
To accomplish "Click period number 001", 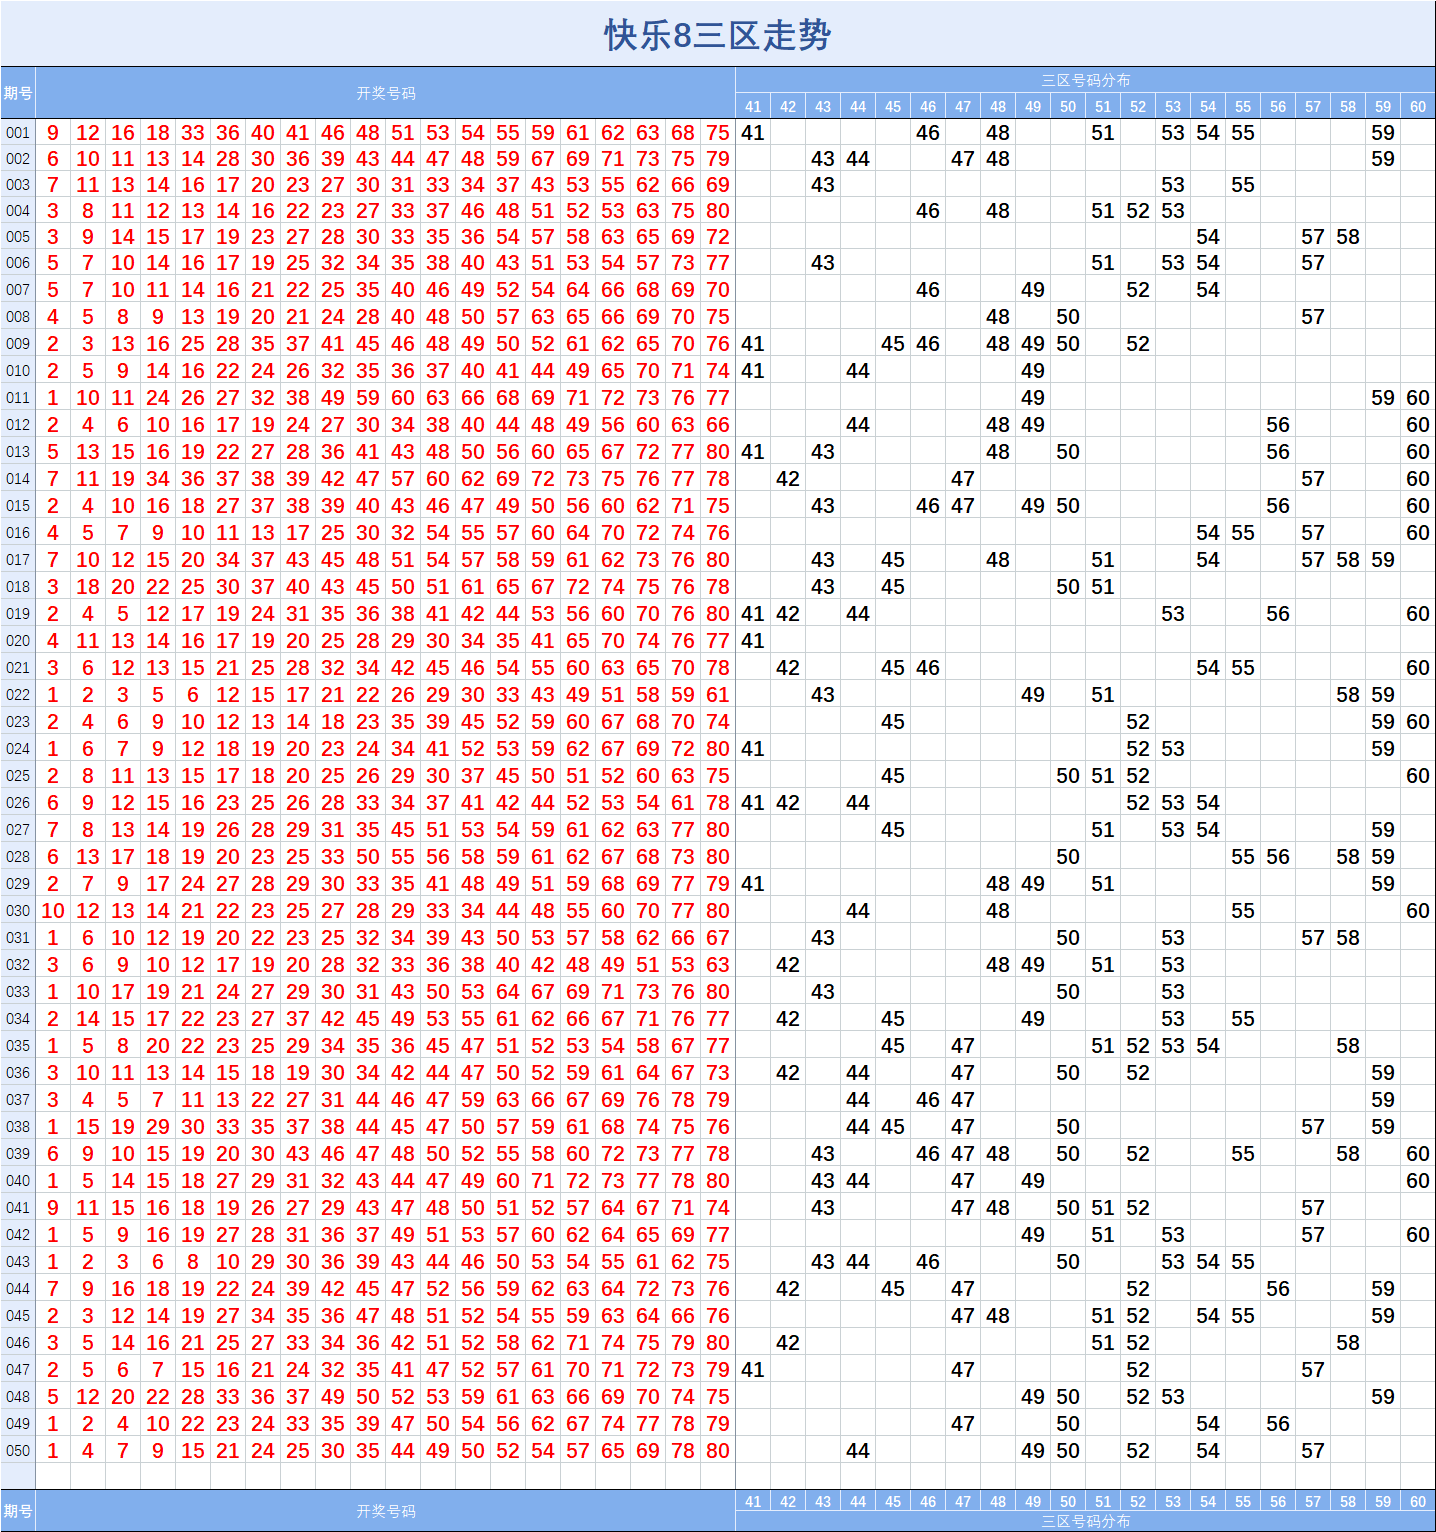I will [x=18, y=133].
